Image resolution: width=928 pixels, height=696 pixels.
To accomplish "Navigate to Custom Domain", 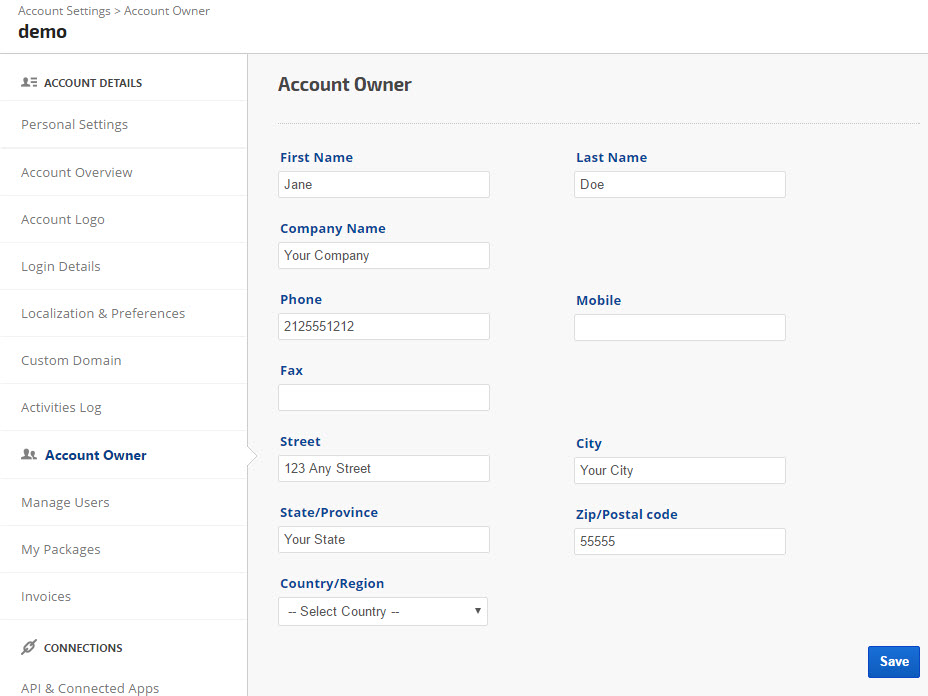I will pos(71,361).
